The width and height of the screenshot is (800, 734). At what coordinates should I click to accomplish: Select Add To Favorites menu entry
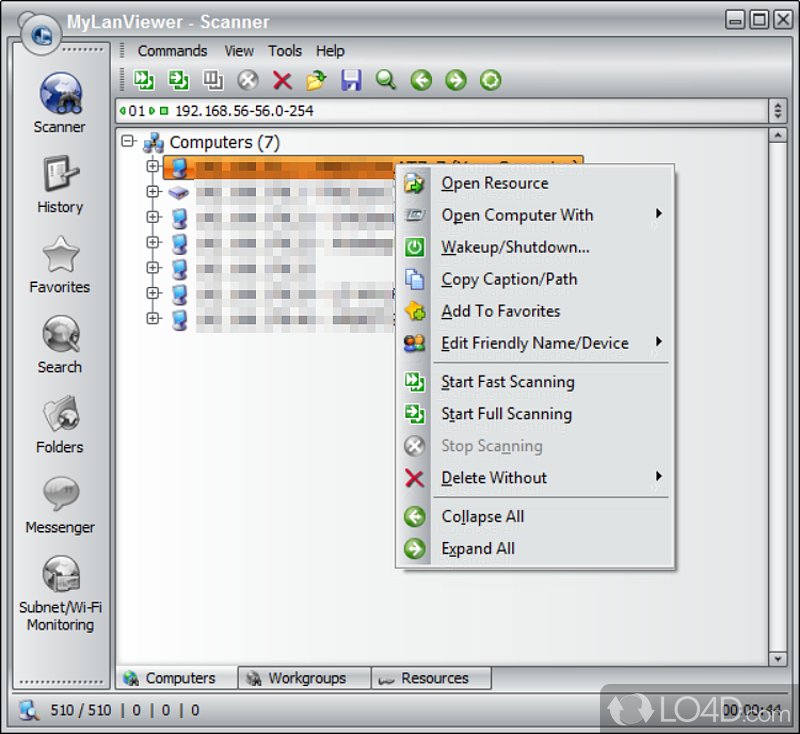coord(500,311)
